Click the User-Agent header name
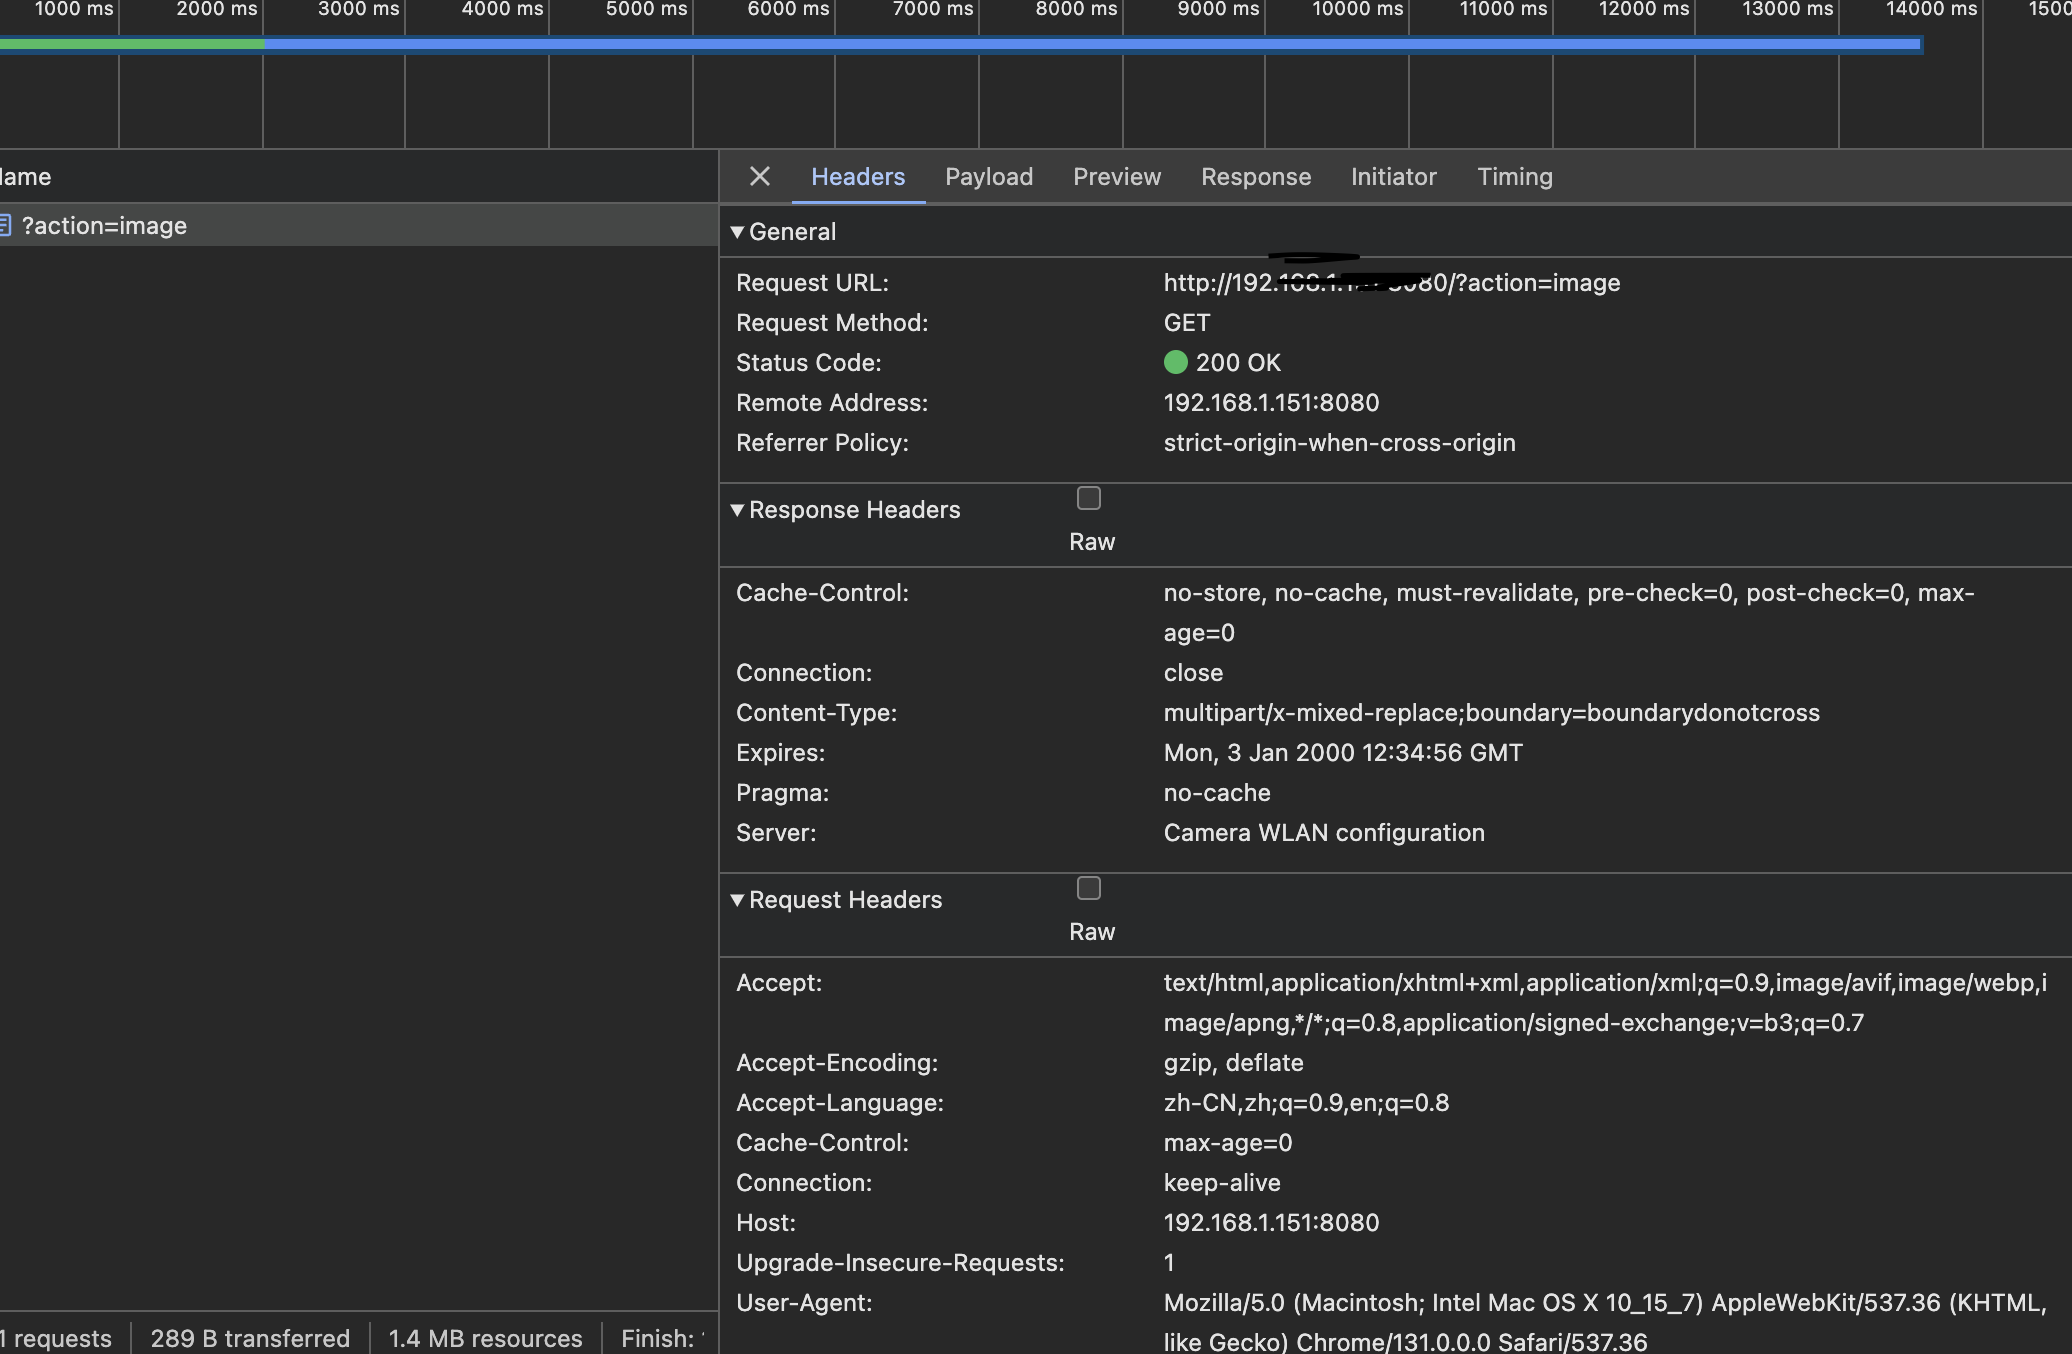The height and width of the screenshot is (1354, 2072). (x=804, y=1303)
